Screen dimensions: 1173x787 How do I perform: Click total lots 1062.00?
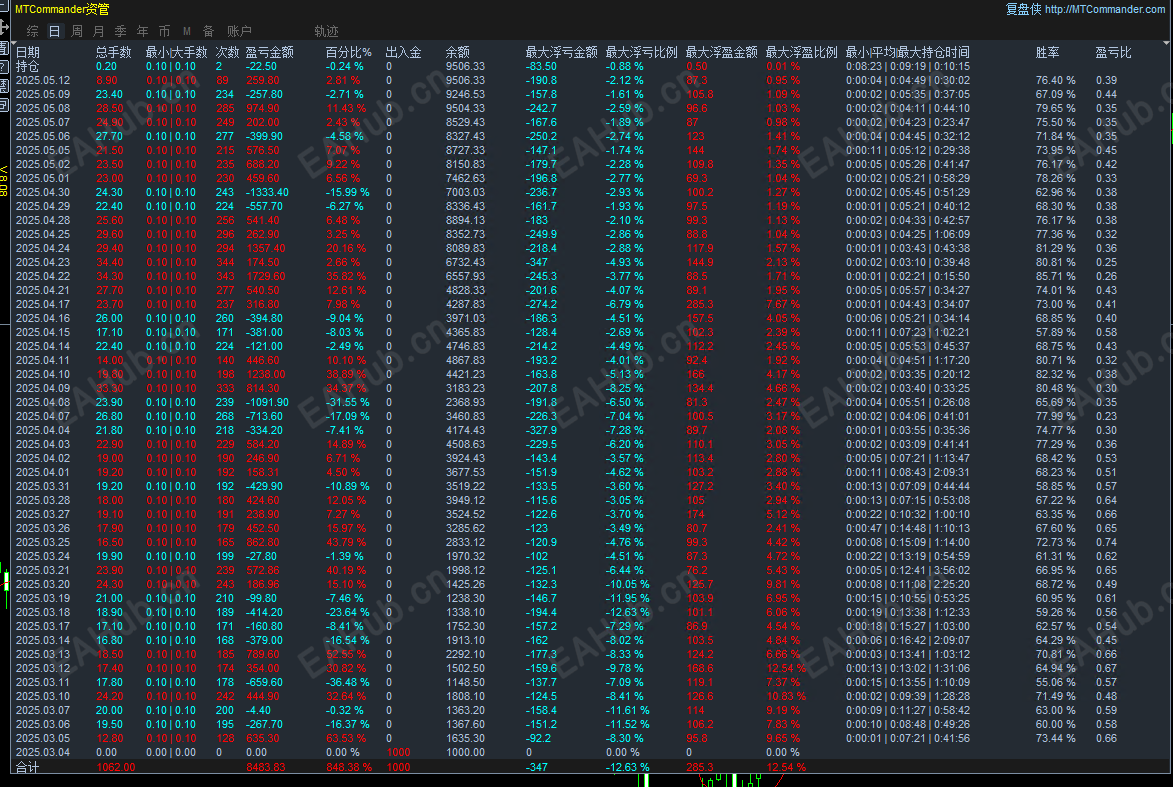point(116,768)
